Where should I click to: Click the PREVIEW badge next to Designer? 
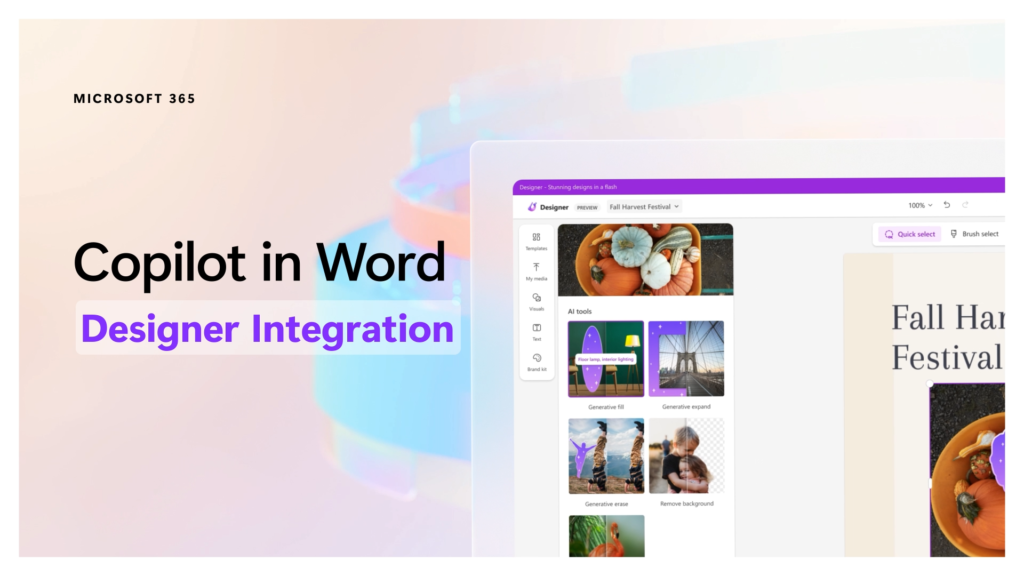coord(587,208)
